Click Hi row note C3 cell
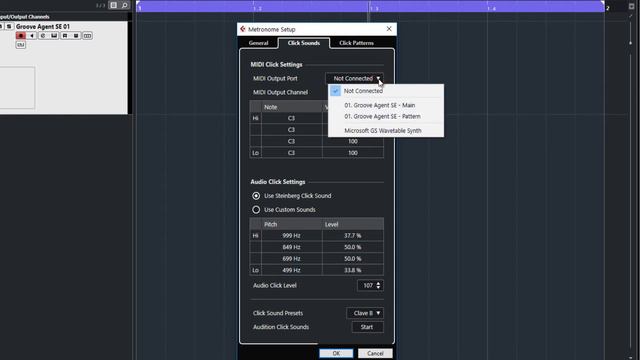Viewport: 640px width, 360px height. tap(291, 118)
